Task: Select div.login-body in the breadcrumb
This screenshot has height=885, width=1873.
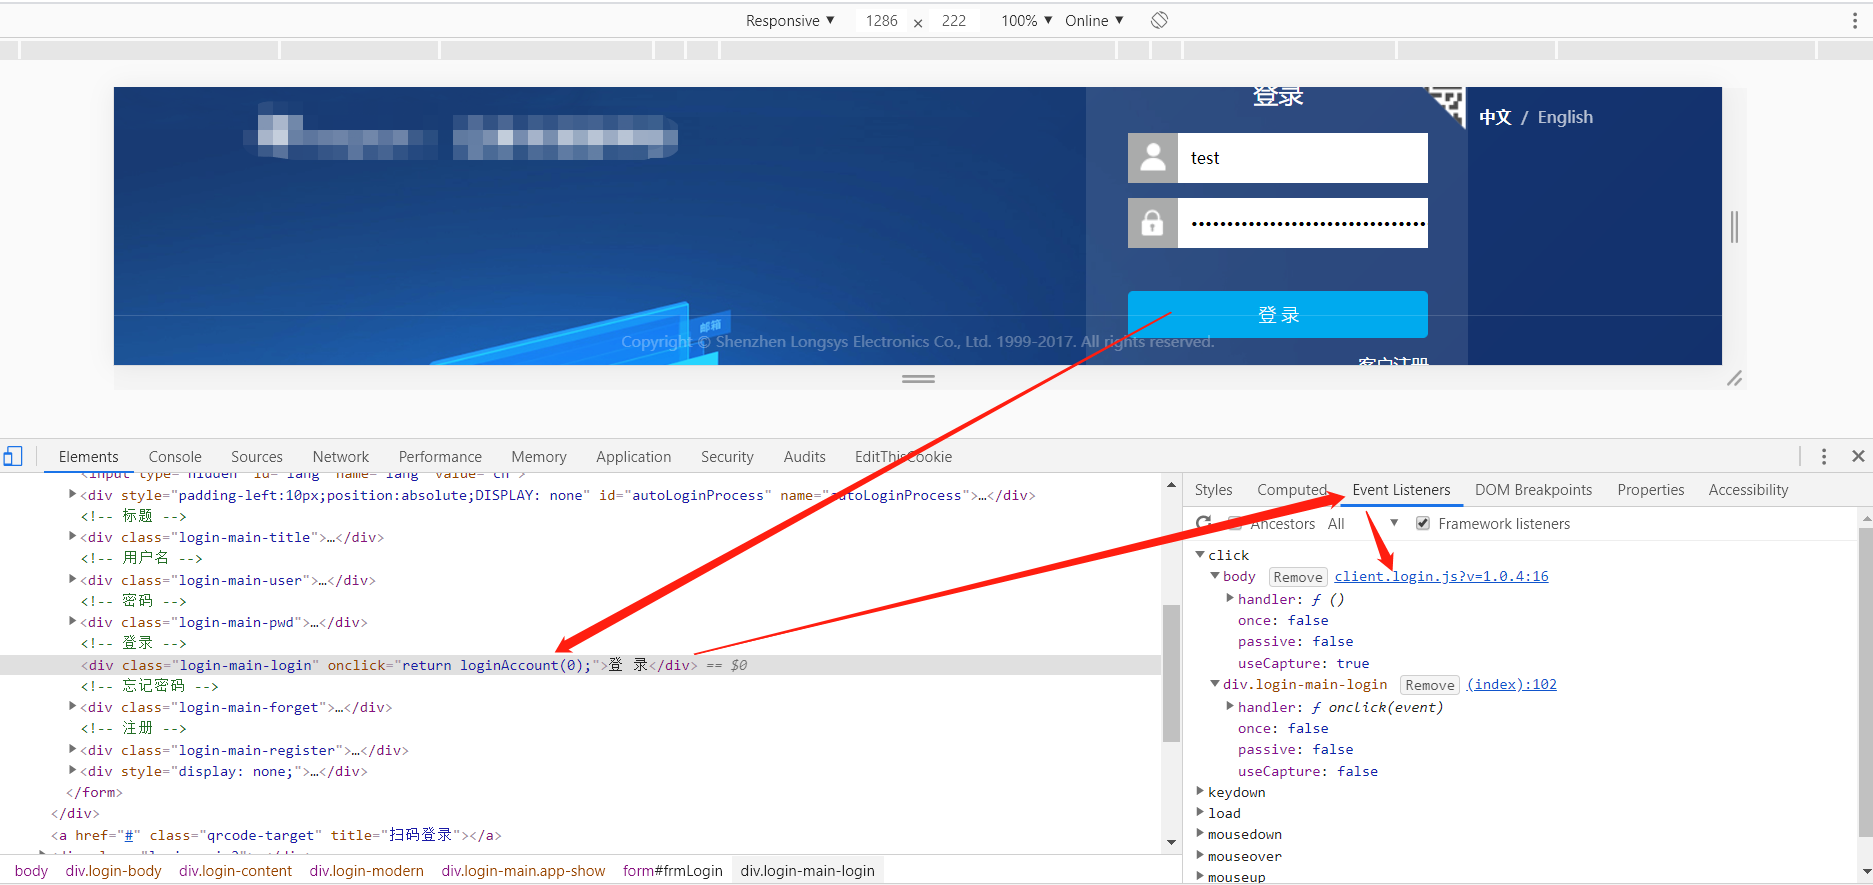Action: click(x=113, y=871)
